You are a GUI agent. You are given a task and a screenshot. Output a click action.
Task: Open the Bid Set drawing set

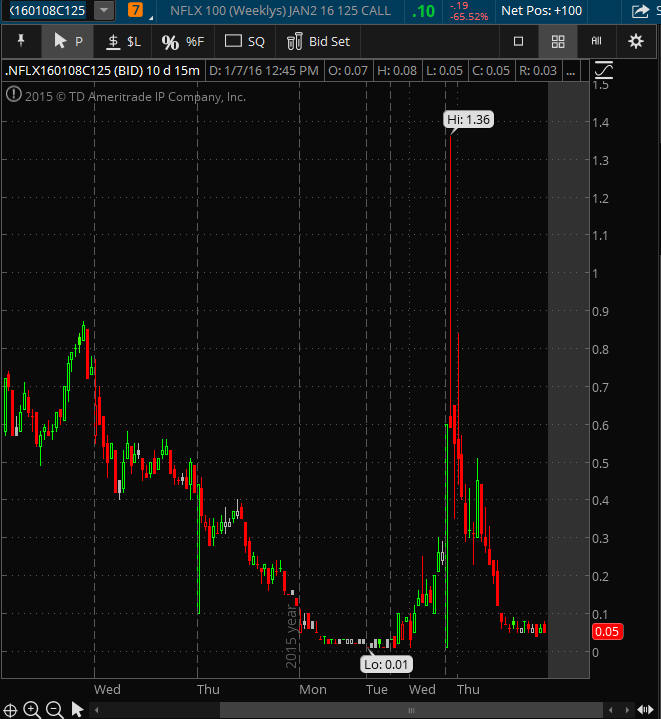[318, 42]
